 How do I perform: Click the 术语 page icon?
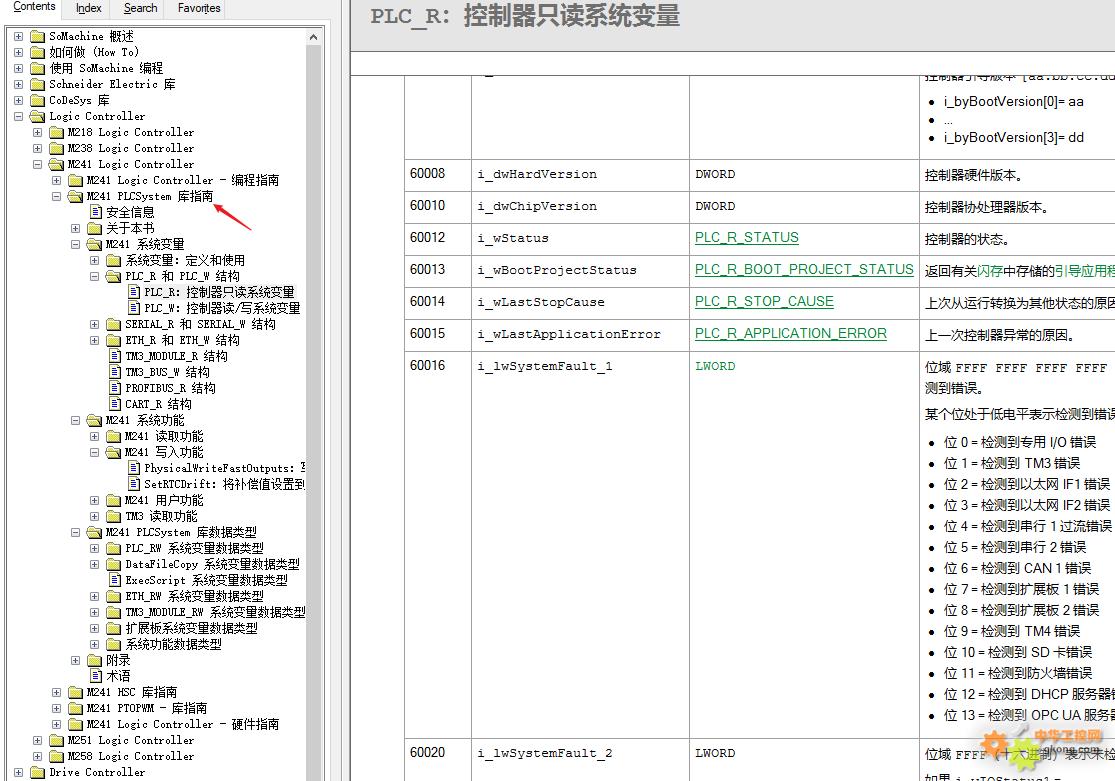pos(95,676)
